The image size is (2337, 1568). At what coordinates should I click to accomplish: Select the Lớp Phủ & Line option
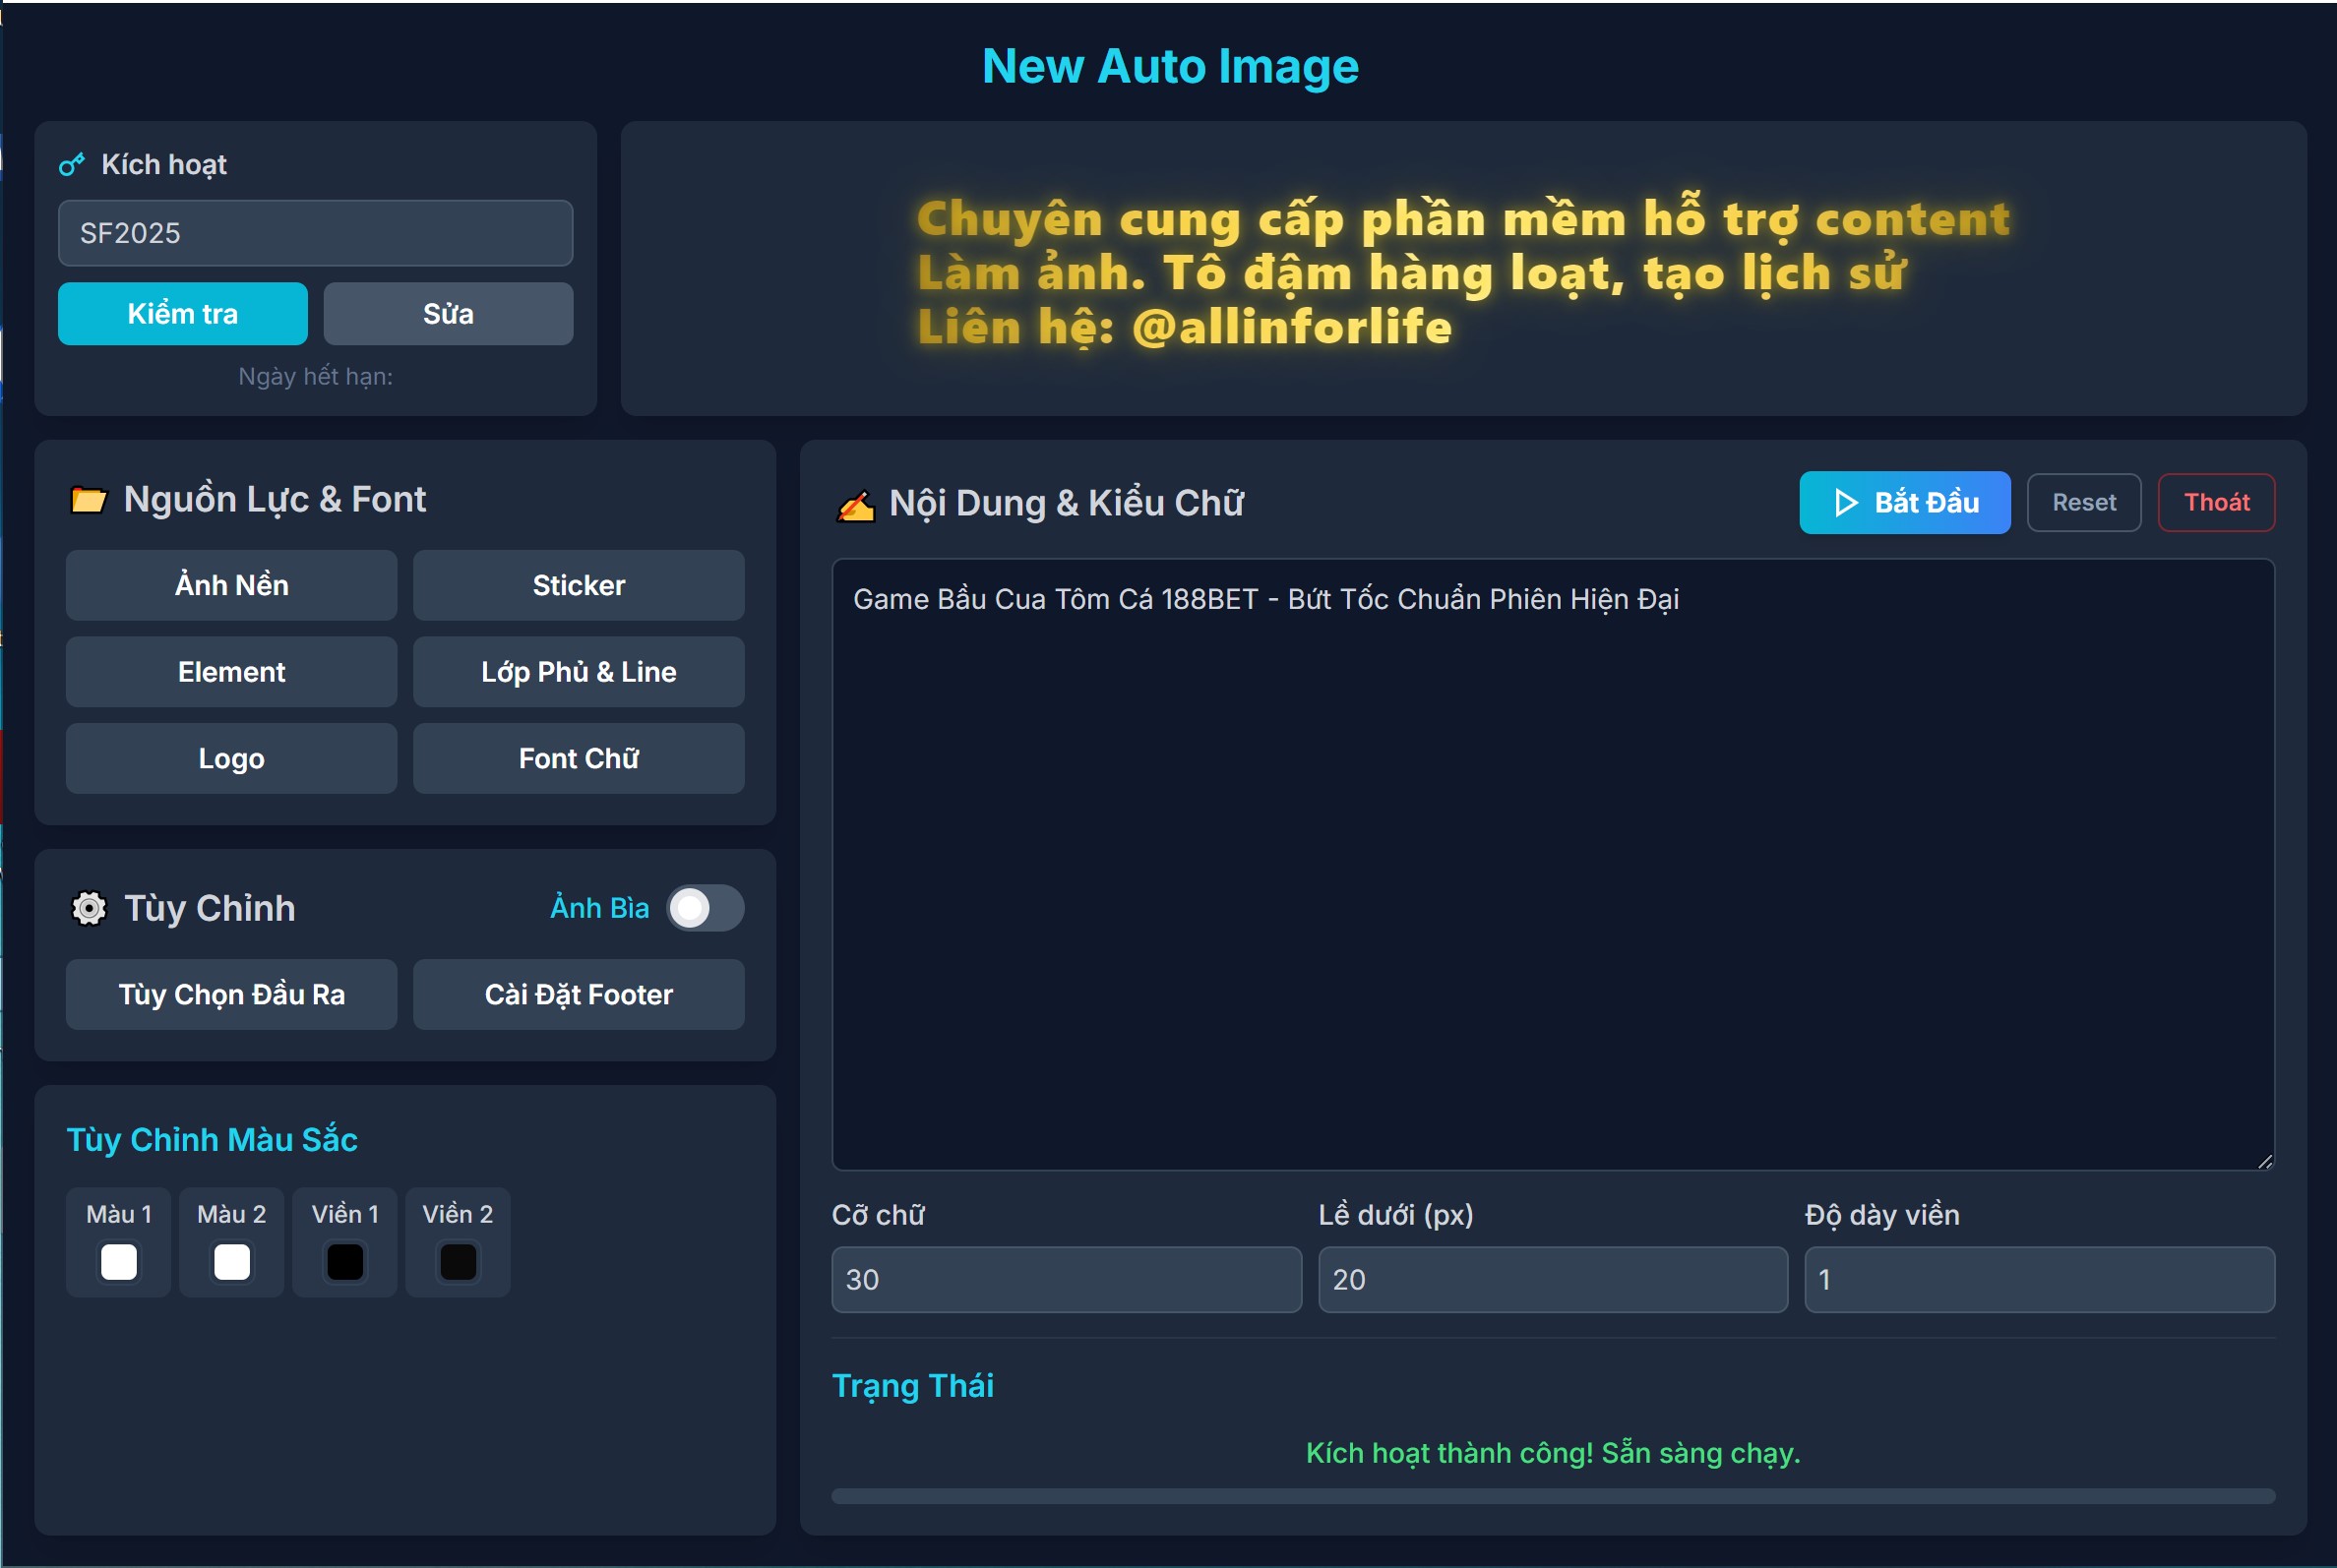click(578, 672)
